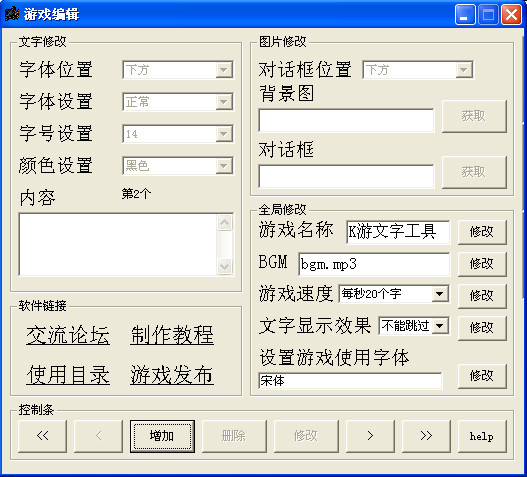
Task: Click 修改 button next to BGM
Action: click(x=482, y=264)
